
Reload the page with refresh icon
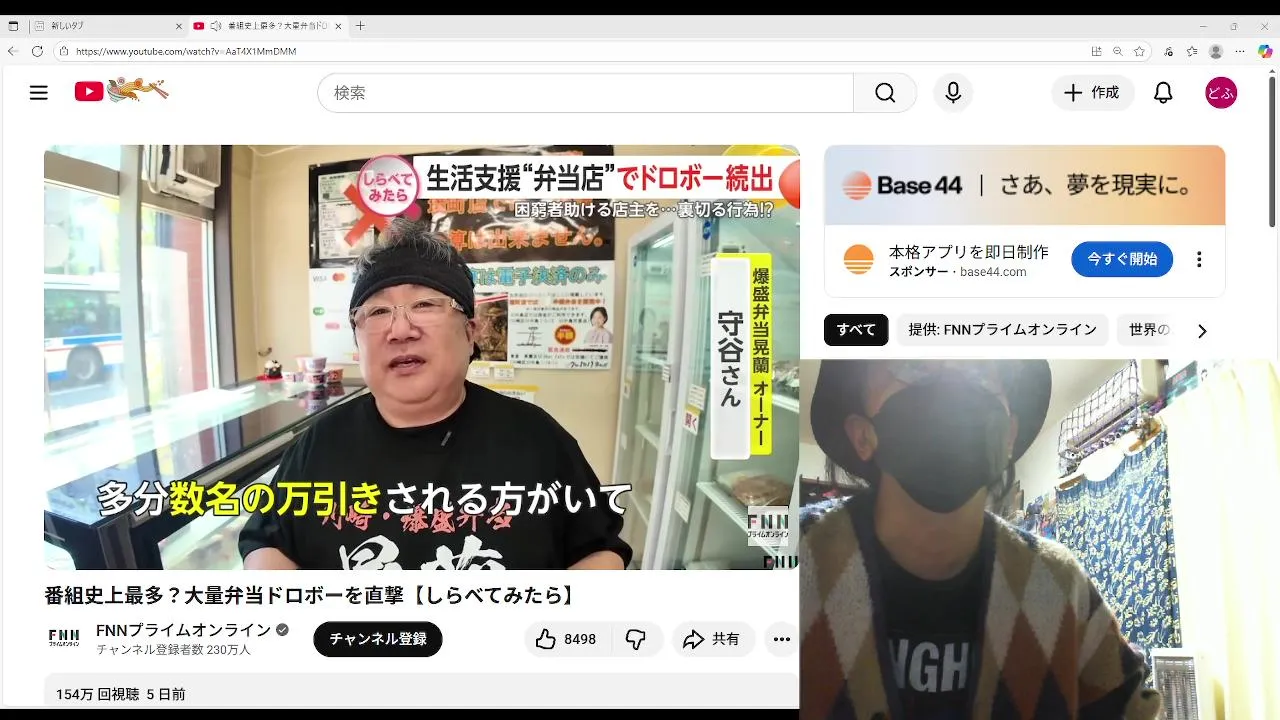tap(37, 51)
